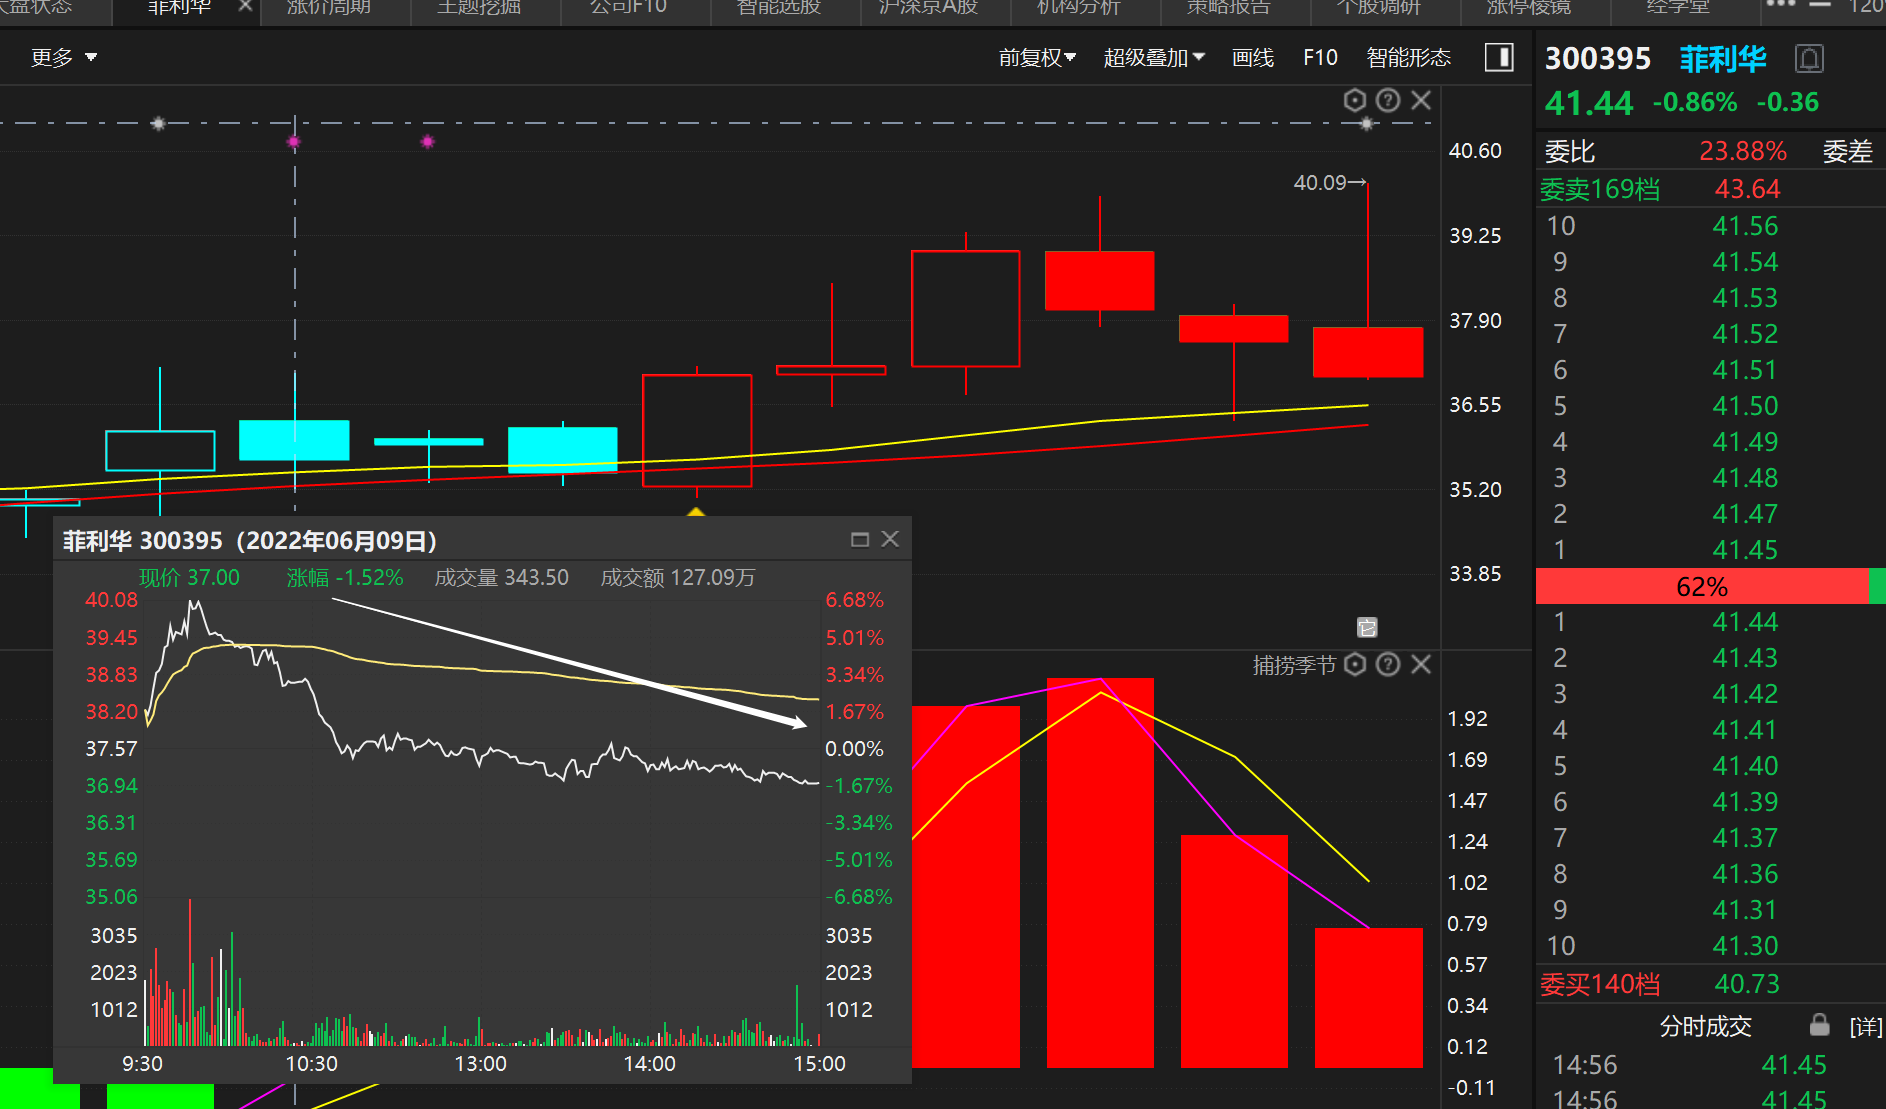This screenshot has height=1109, width=1886.
Task: Switch to the 机构分析 tab
Action: [x=1078, y=7]
